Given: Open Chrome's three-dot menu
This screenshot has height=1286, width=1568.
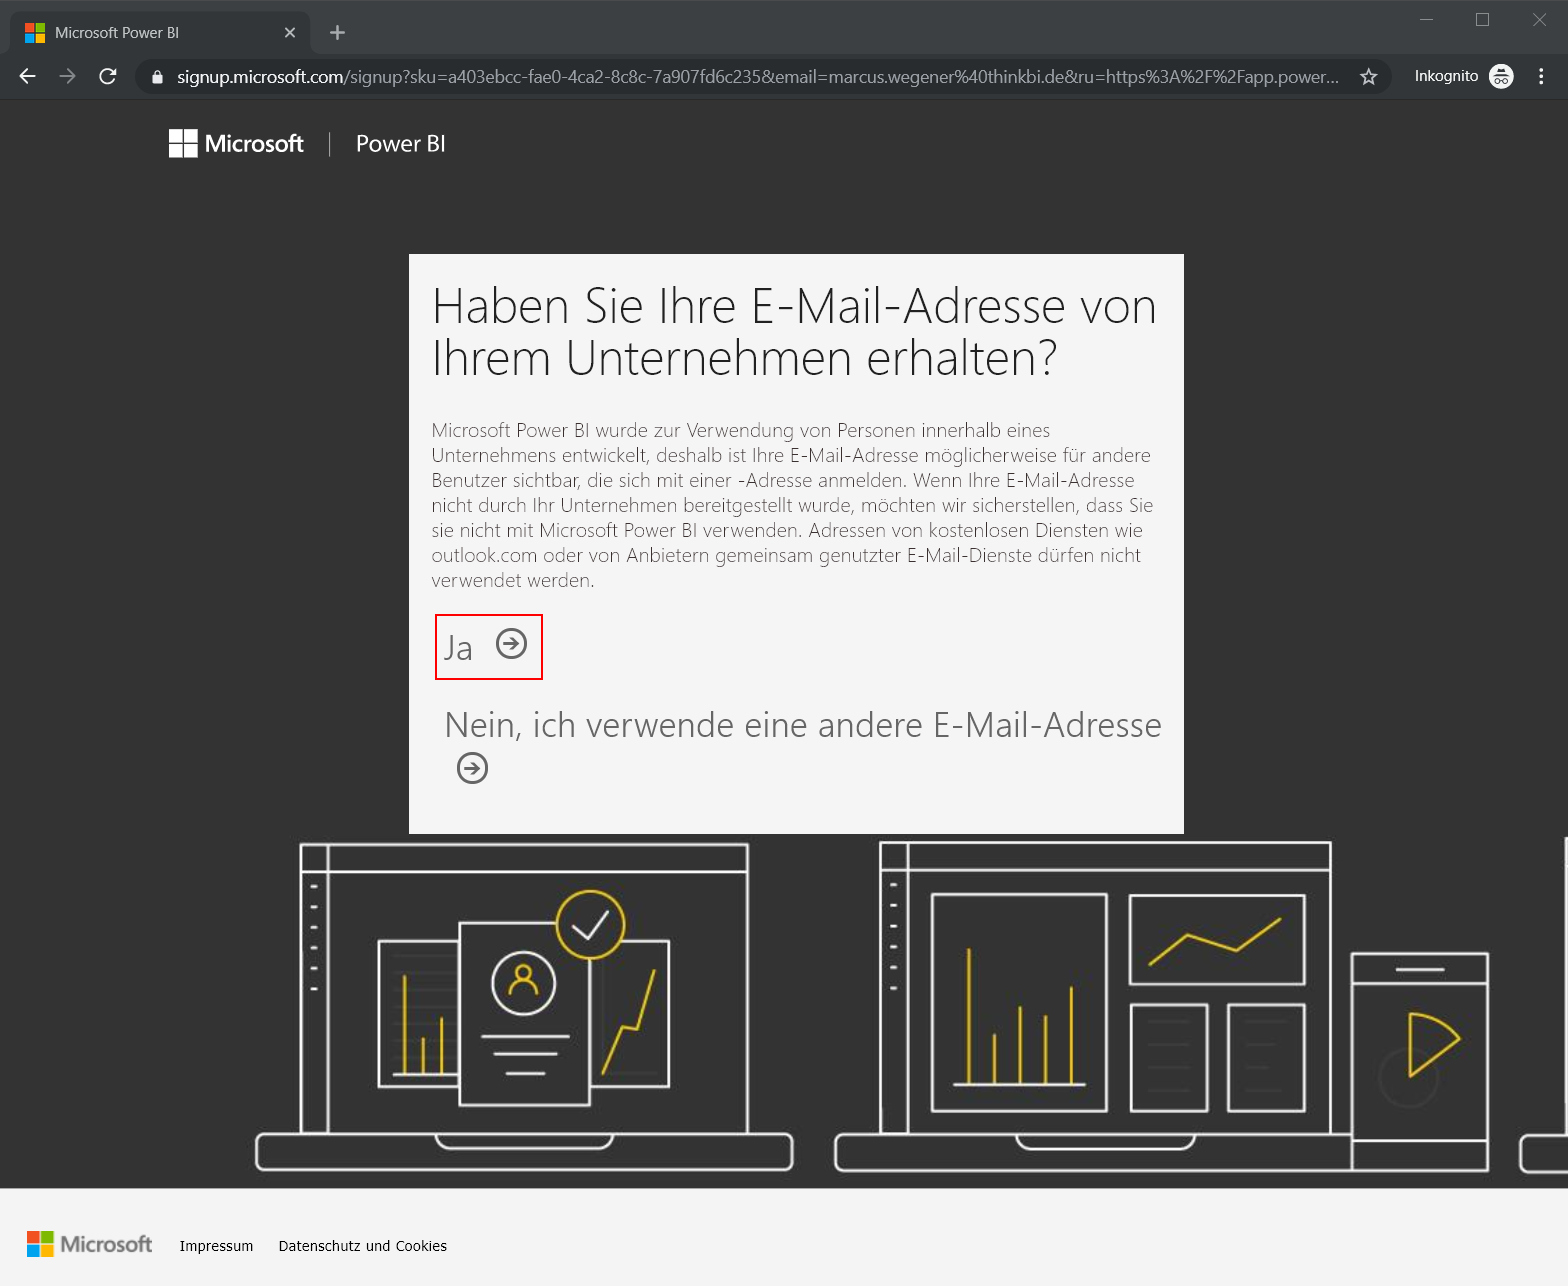Looking at the screenshot, I should coord(1541,76).
